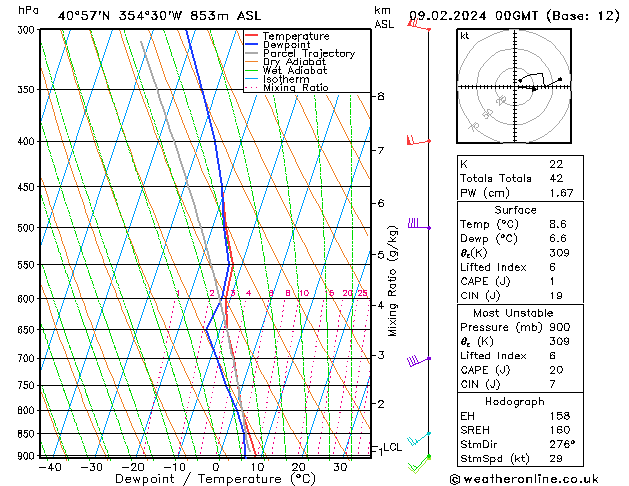Click the date 09.02.2024 00GMT header
Image resolution: width=629 pixels, height=486 pixels.
point(473,16)
